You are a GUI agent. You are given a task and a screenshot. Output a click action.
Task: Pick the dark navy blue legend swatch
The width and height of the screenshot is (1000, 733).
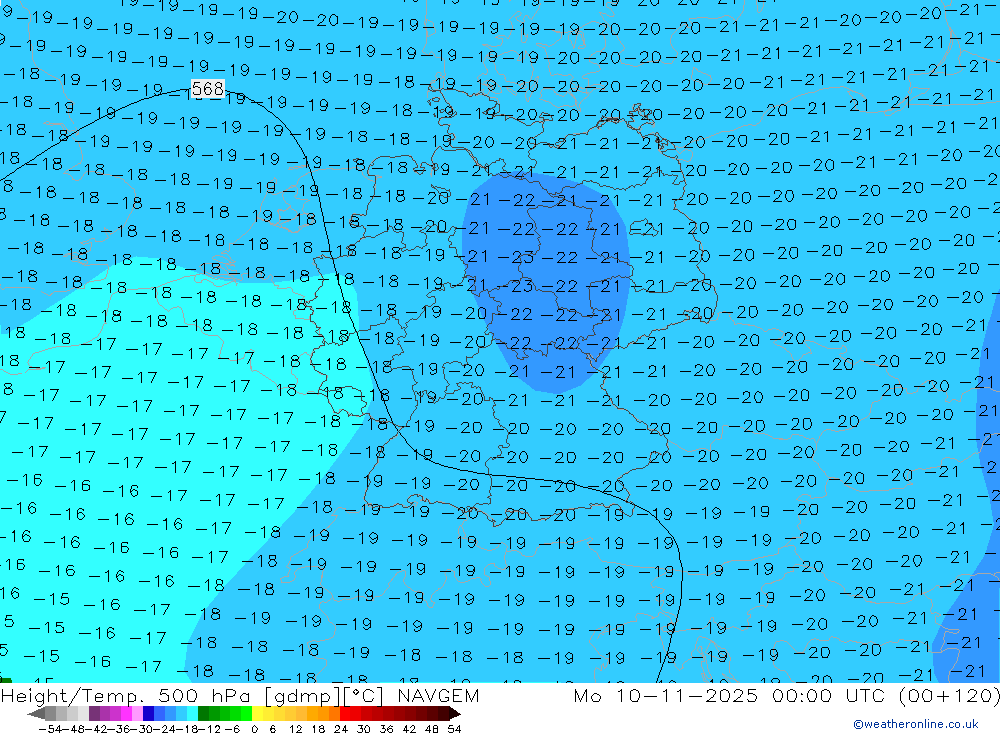(x=149, y=714)
